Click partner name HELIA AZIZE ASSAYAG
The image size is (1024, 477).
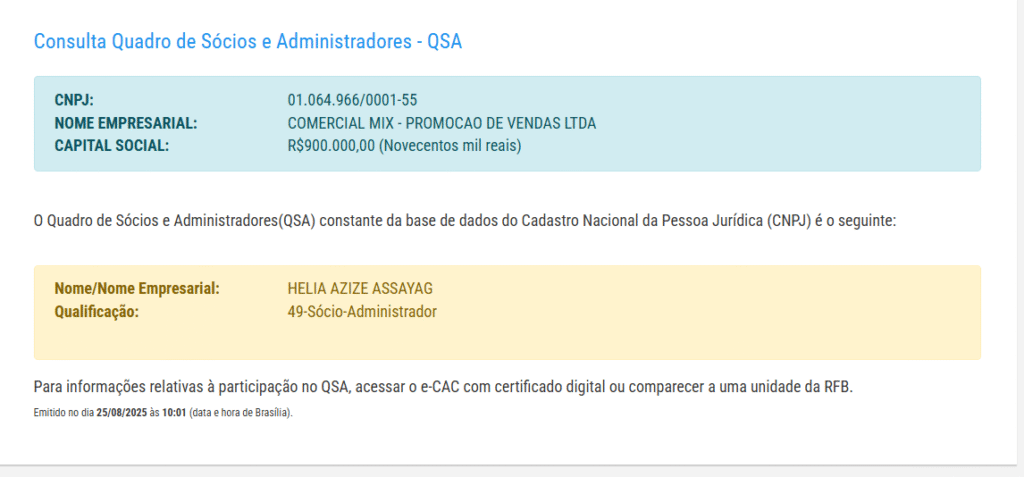[x=360, y=289]
